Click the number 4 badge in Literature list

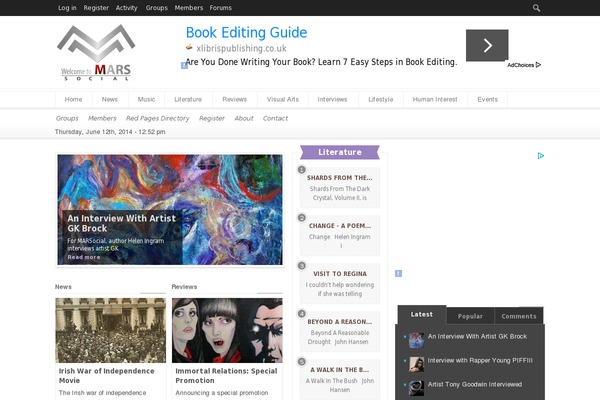coord(302,314)
